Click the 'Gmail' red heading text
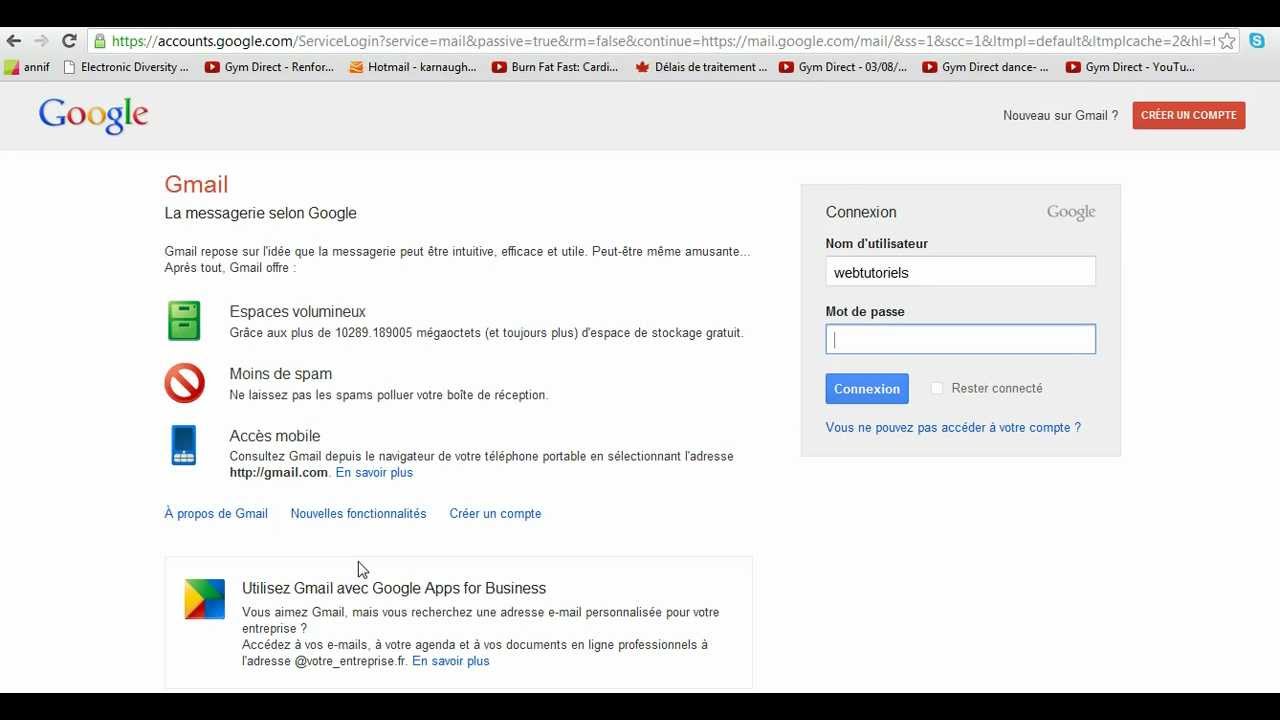1280x720 pixels. click(x=197, y=184)
